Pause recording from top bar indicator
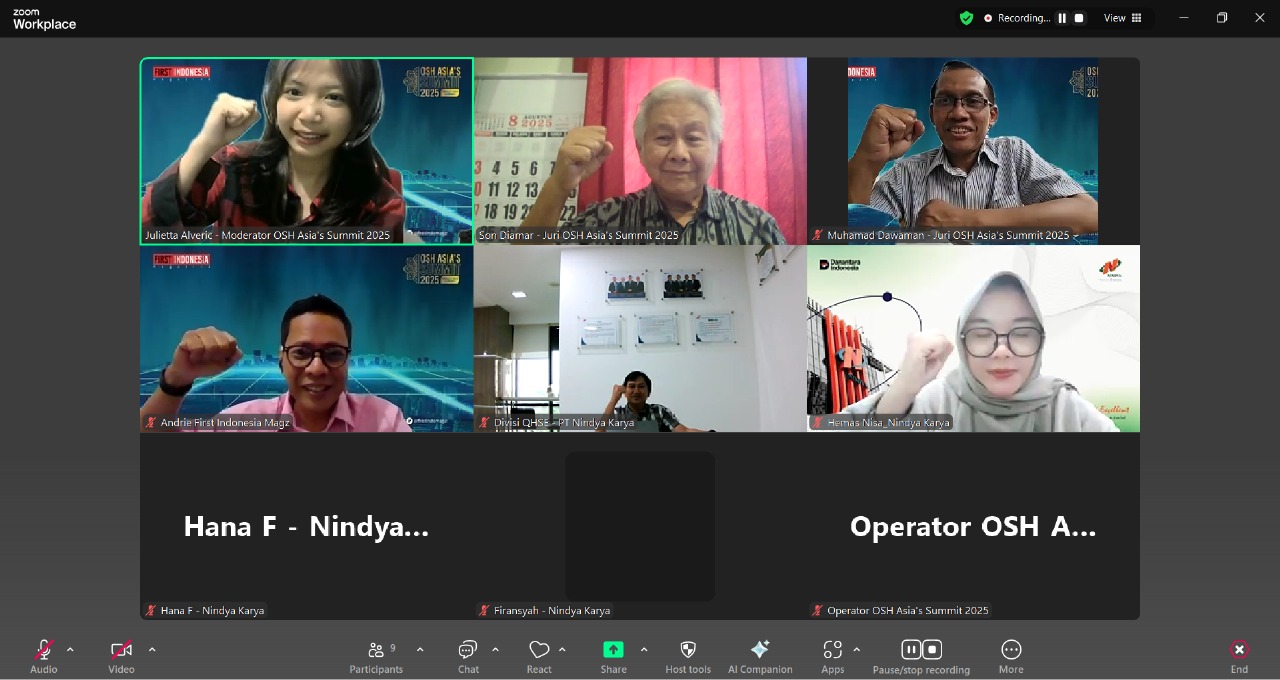Viewport: 1280px width, 680px height. 1062,18
